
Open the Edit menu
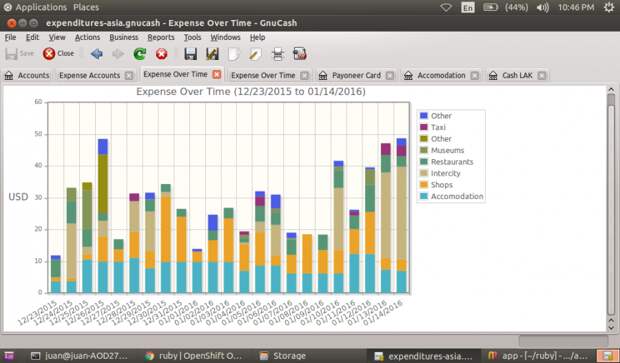[32, 37]
